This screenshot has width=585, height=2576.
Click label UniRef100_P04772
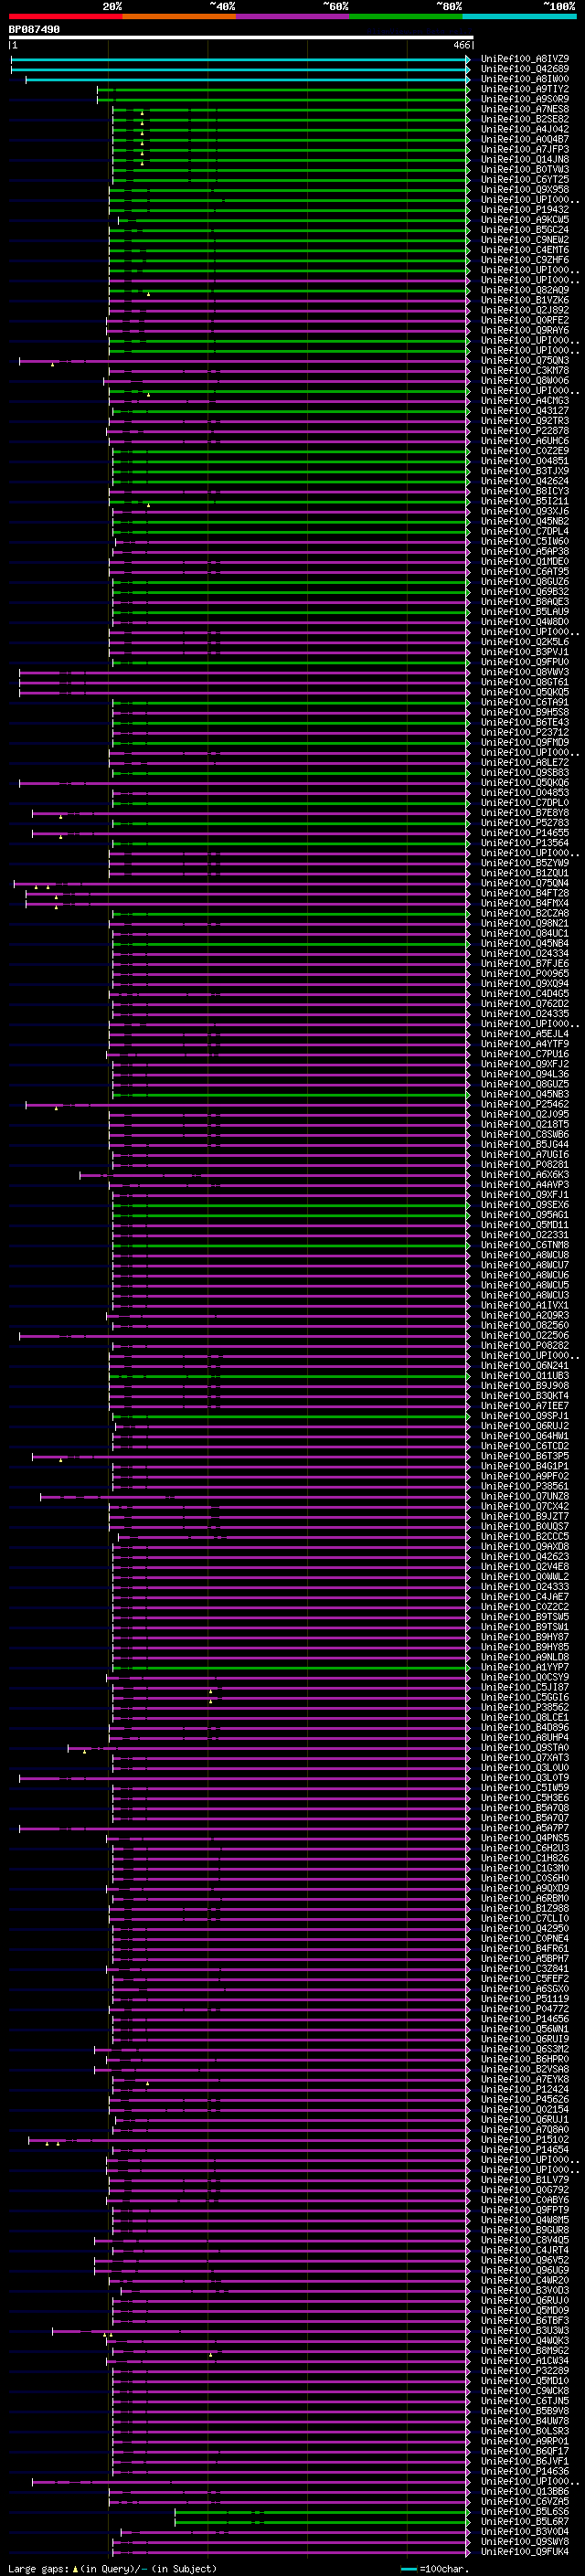tap(525, 2009)
